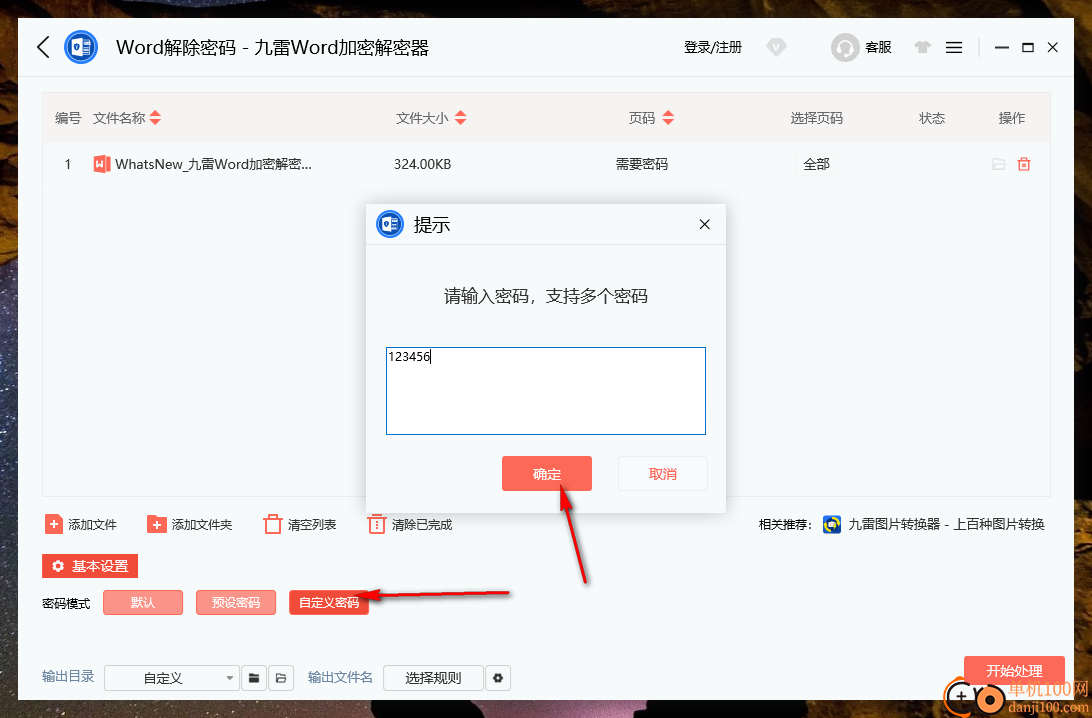
Task: Open the VIP diamond icon
Action: coord(776,47)
